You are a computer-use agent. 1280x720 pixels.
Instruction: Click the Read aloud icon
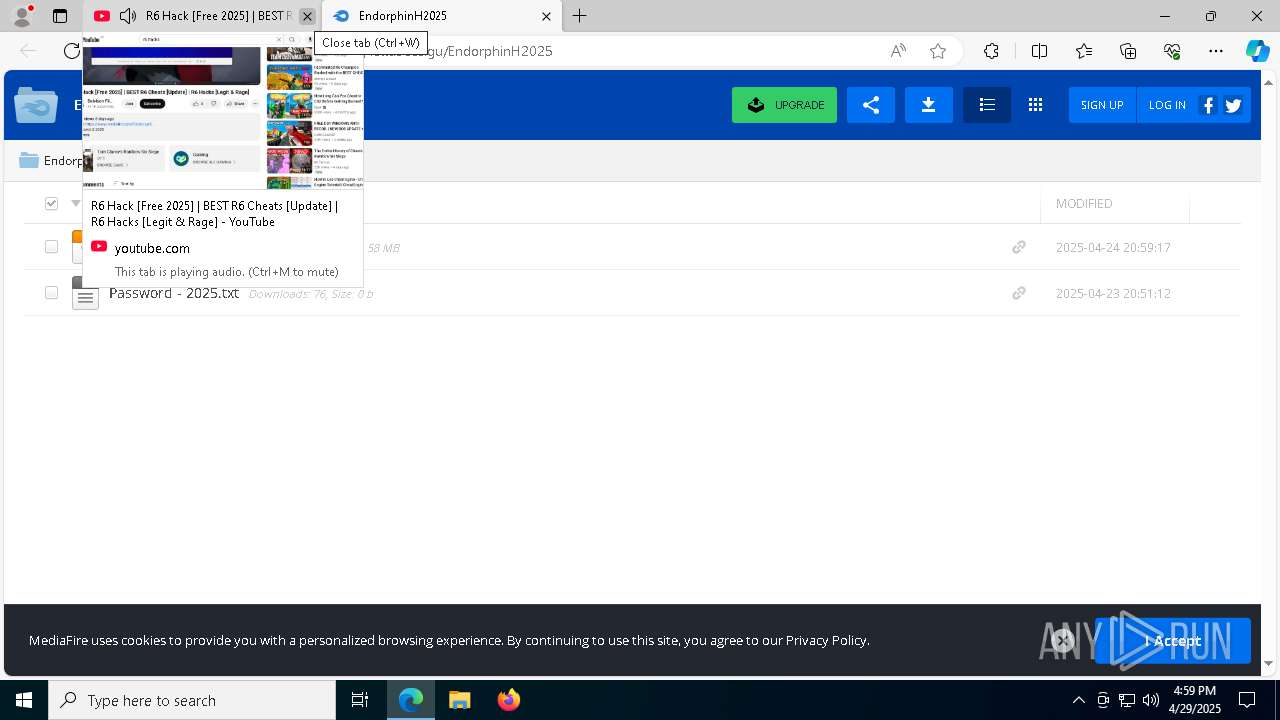(x=898, y=51)
